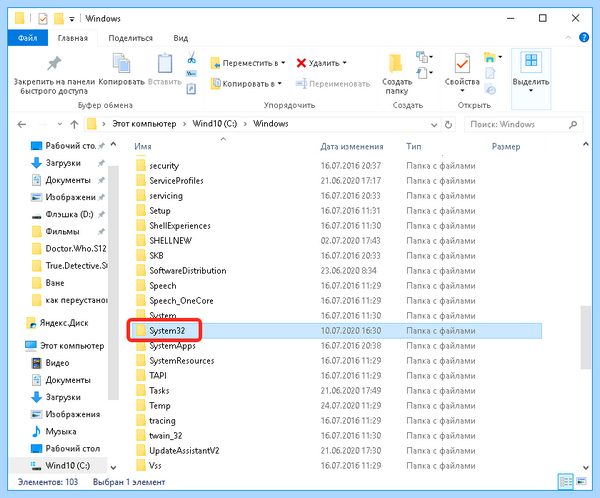Switch to Вид tab
The image size is (600, 498).
[x=181, y=38]
